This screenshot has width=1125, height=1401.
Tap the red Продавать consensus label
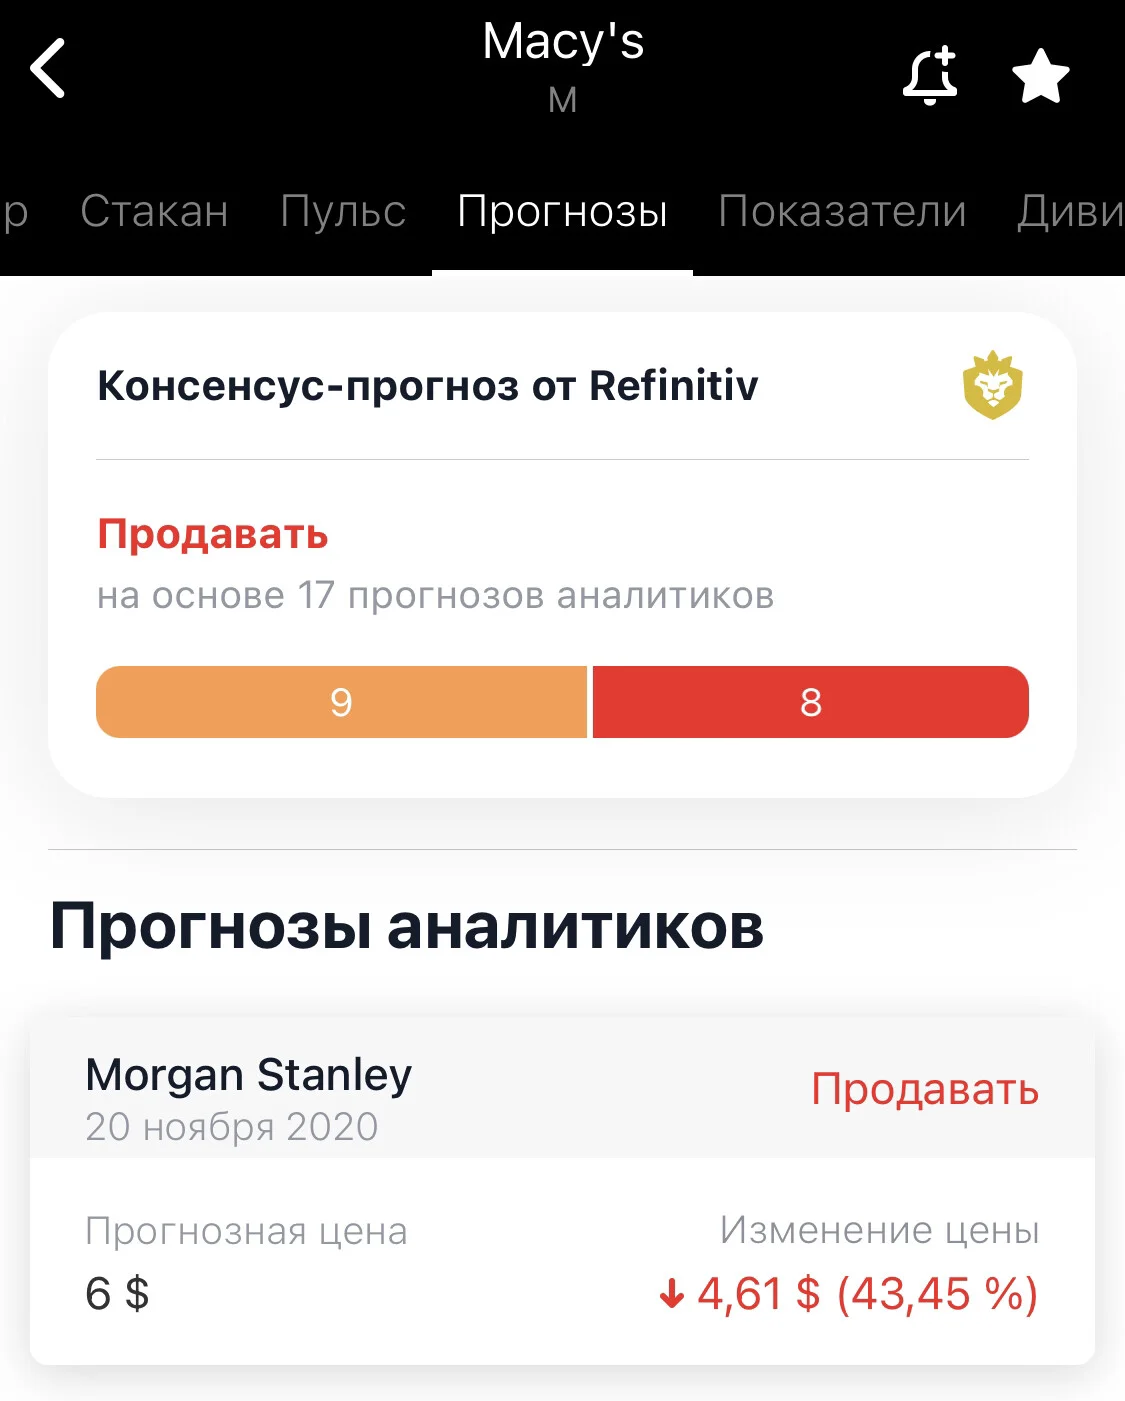(x=213, y=534)
